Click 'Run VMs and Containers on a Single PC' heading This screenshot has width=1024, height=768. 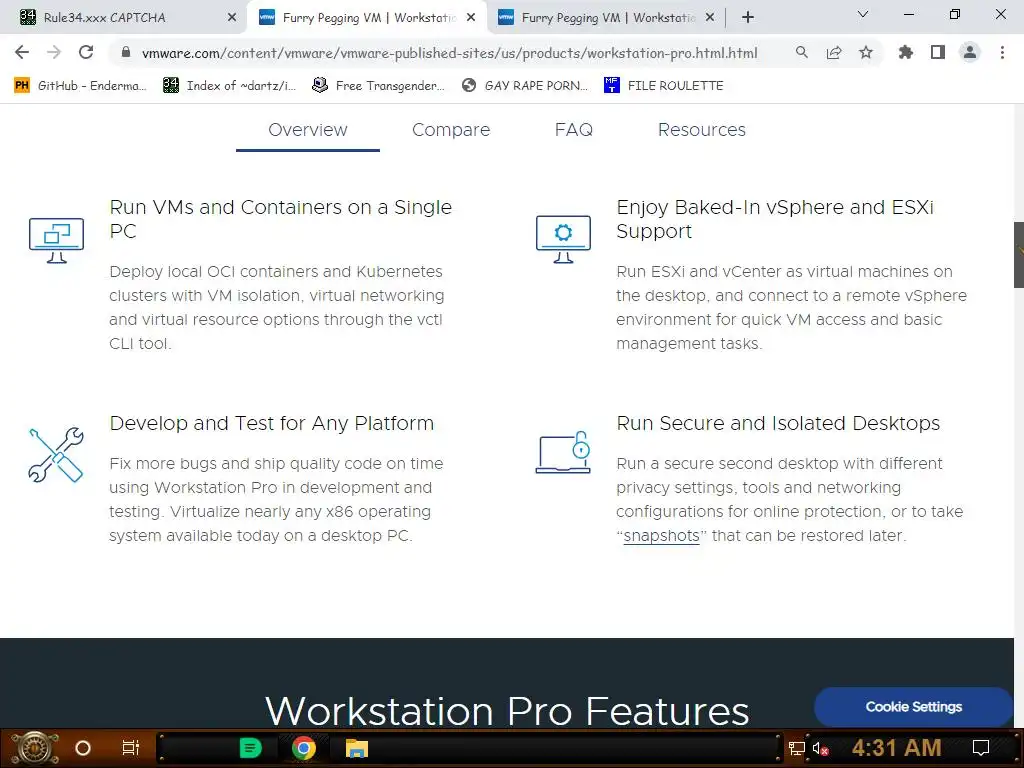point(281,219)
